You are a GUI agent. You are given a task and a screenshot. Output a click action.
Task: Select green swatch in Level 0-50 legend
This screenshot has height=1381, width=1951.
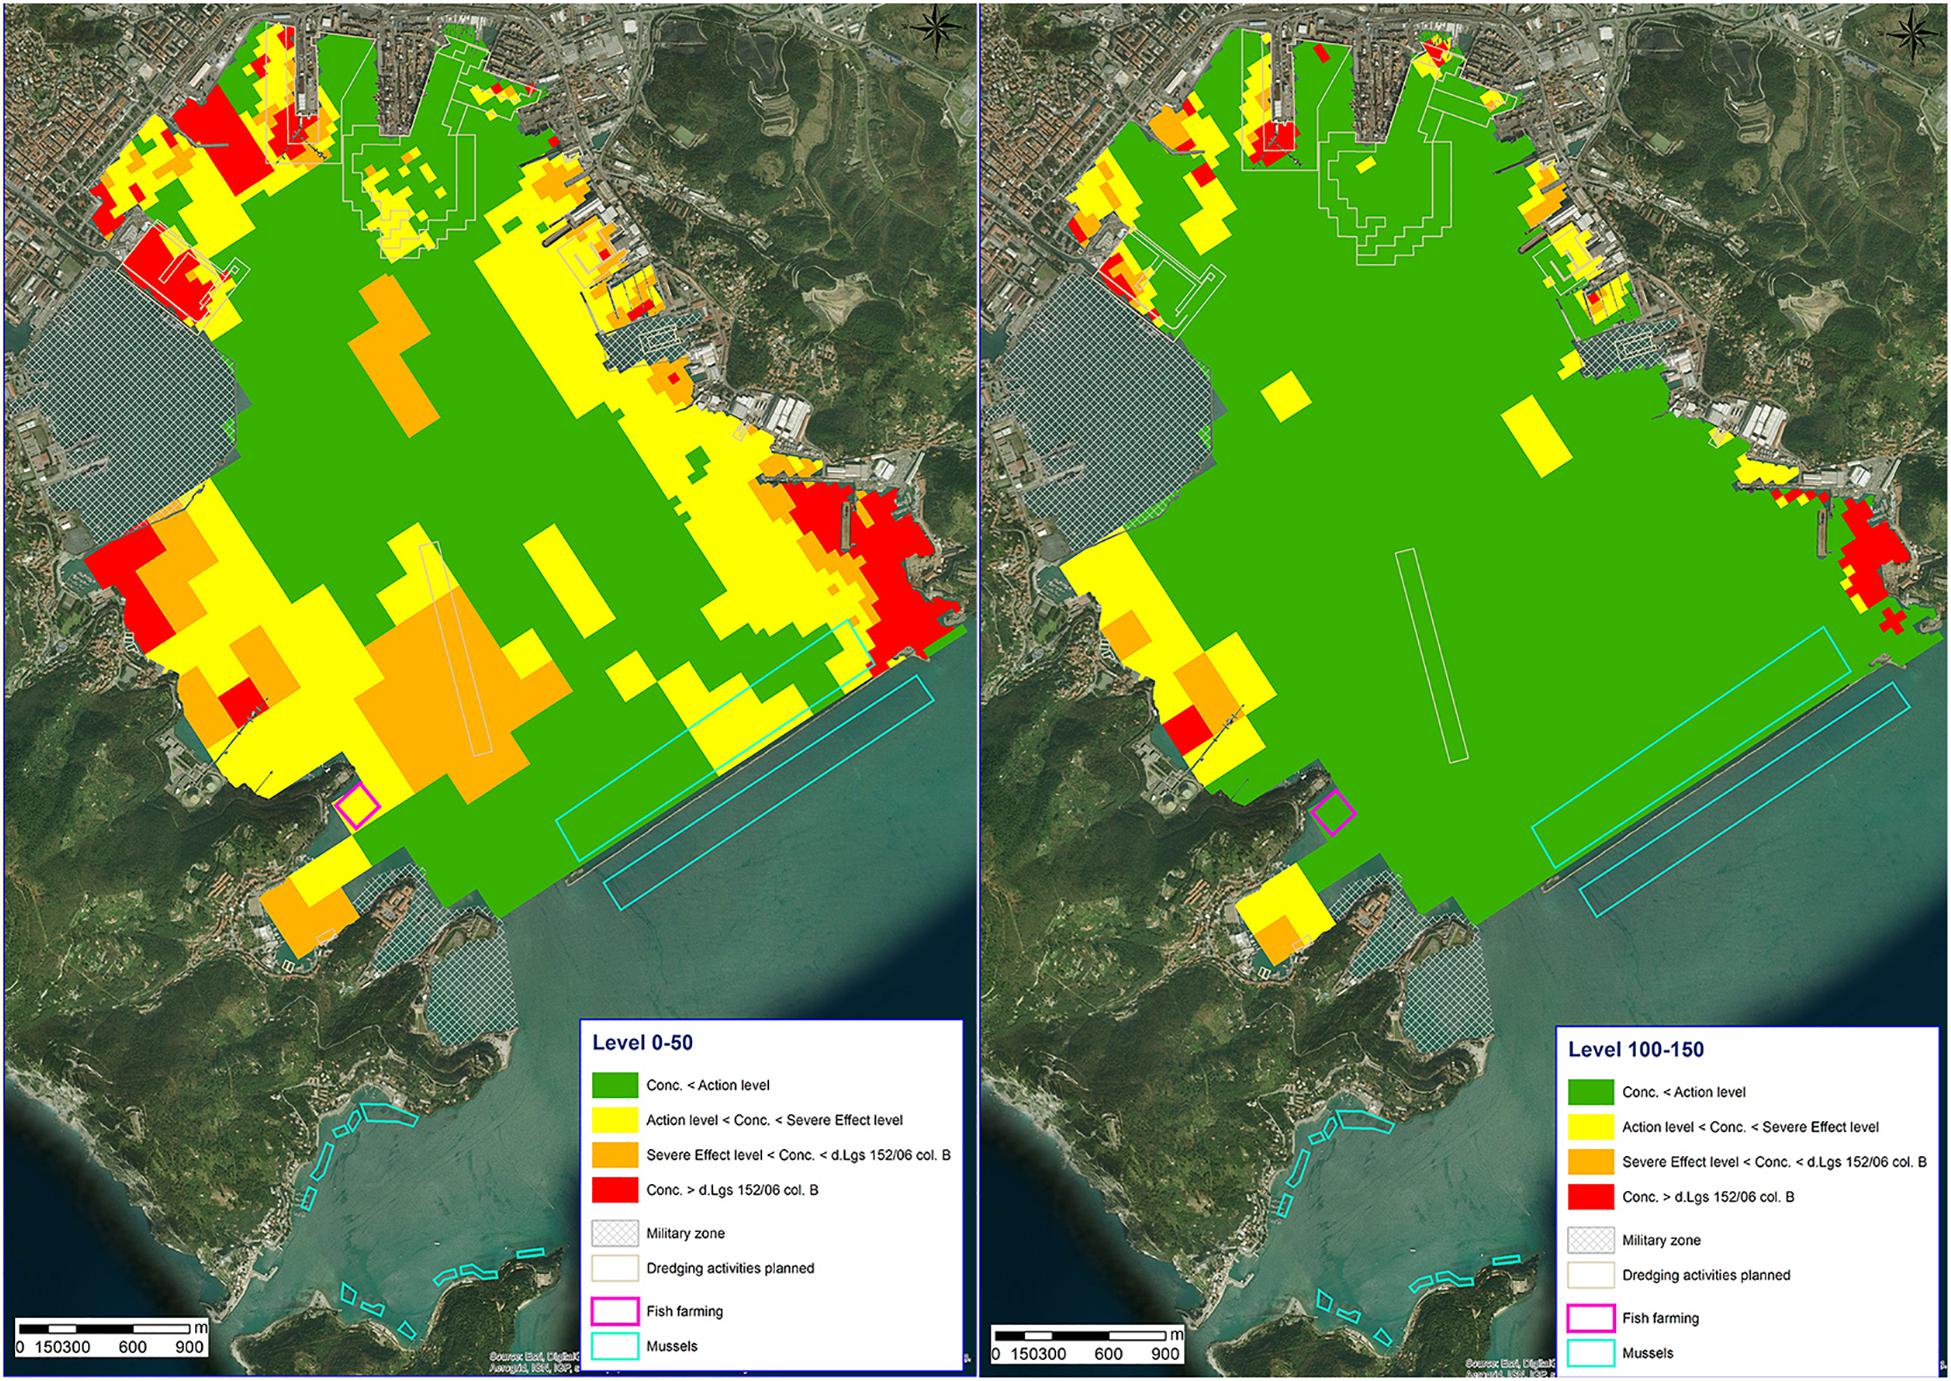point(615,1085)
